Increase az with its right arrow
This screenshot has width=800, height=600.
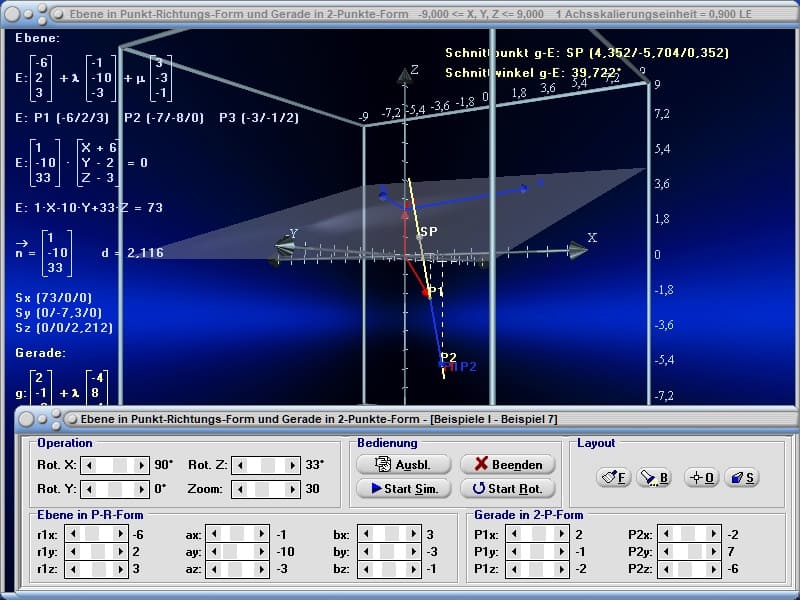coord(262,568)
